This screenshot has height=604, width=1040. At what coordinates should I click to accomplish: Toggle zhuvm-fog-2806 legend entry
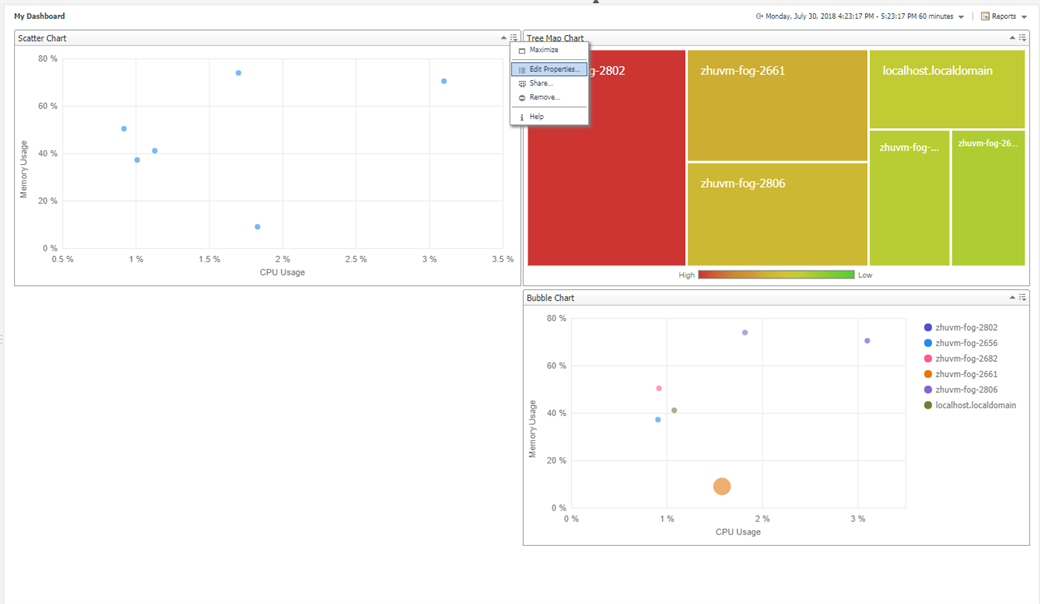click(x=960, y=390)
